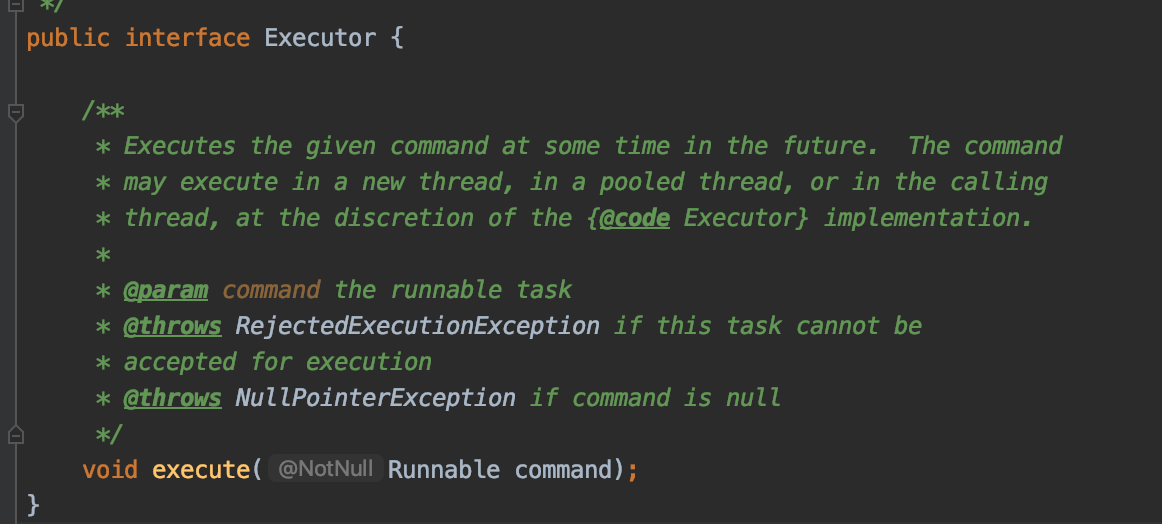
Task: Click the @throws tag before NullPointerException
Action: tap(172, 398)
